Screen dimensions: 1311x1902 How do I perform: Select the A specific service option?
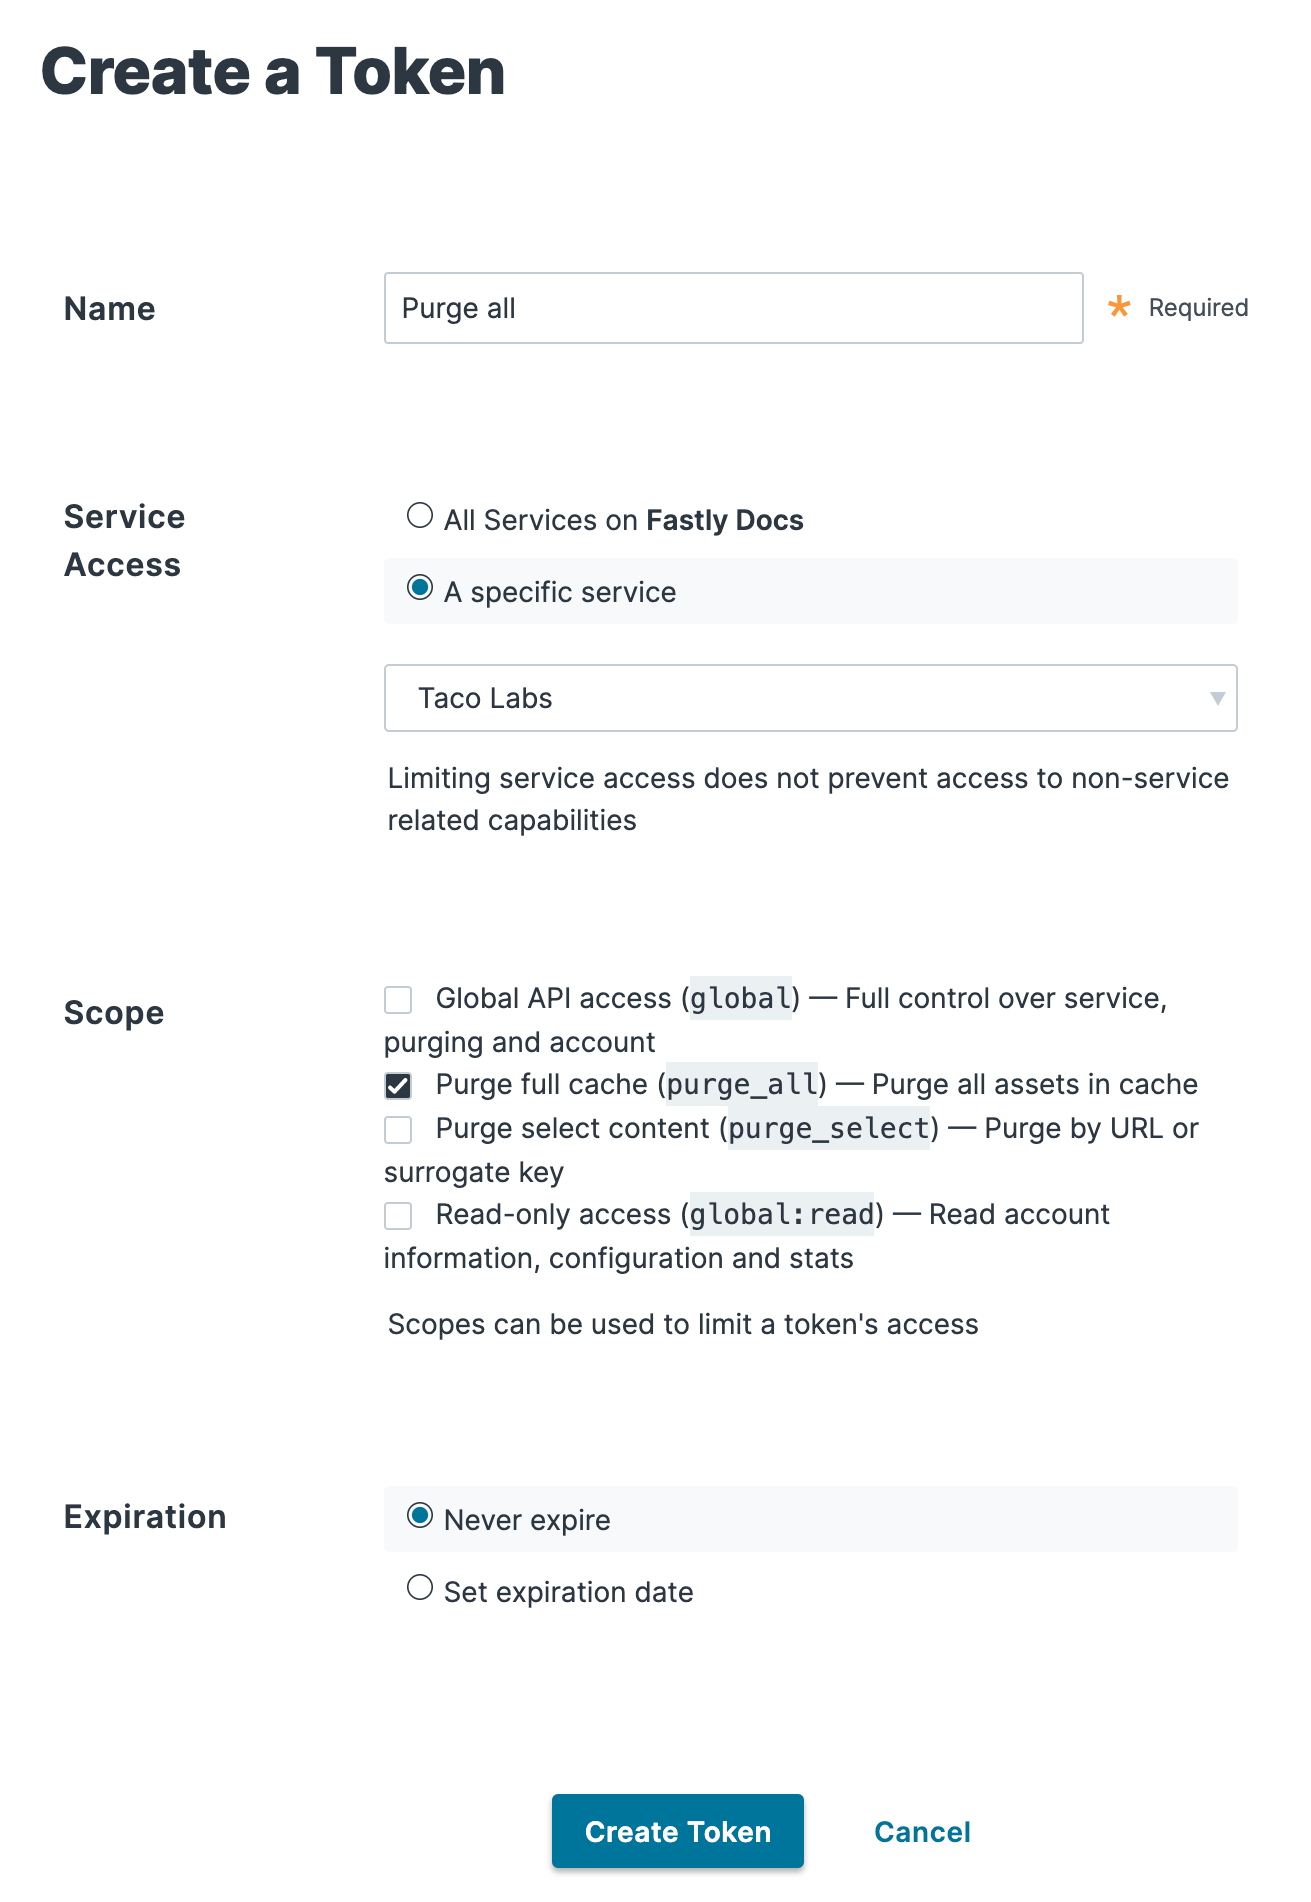[421, 588]
